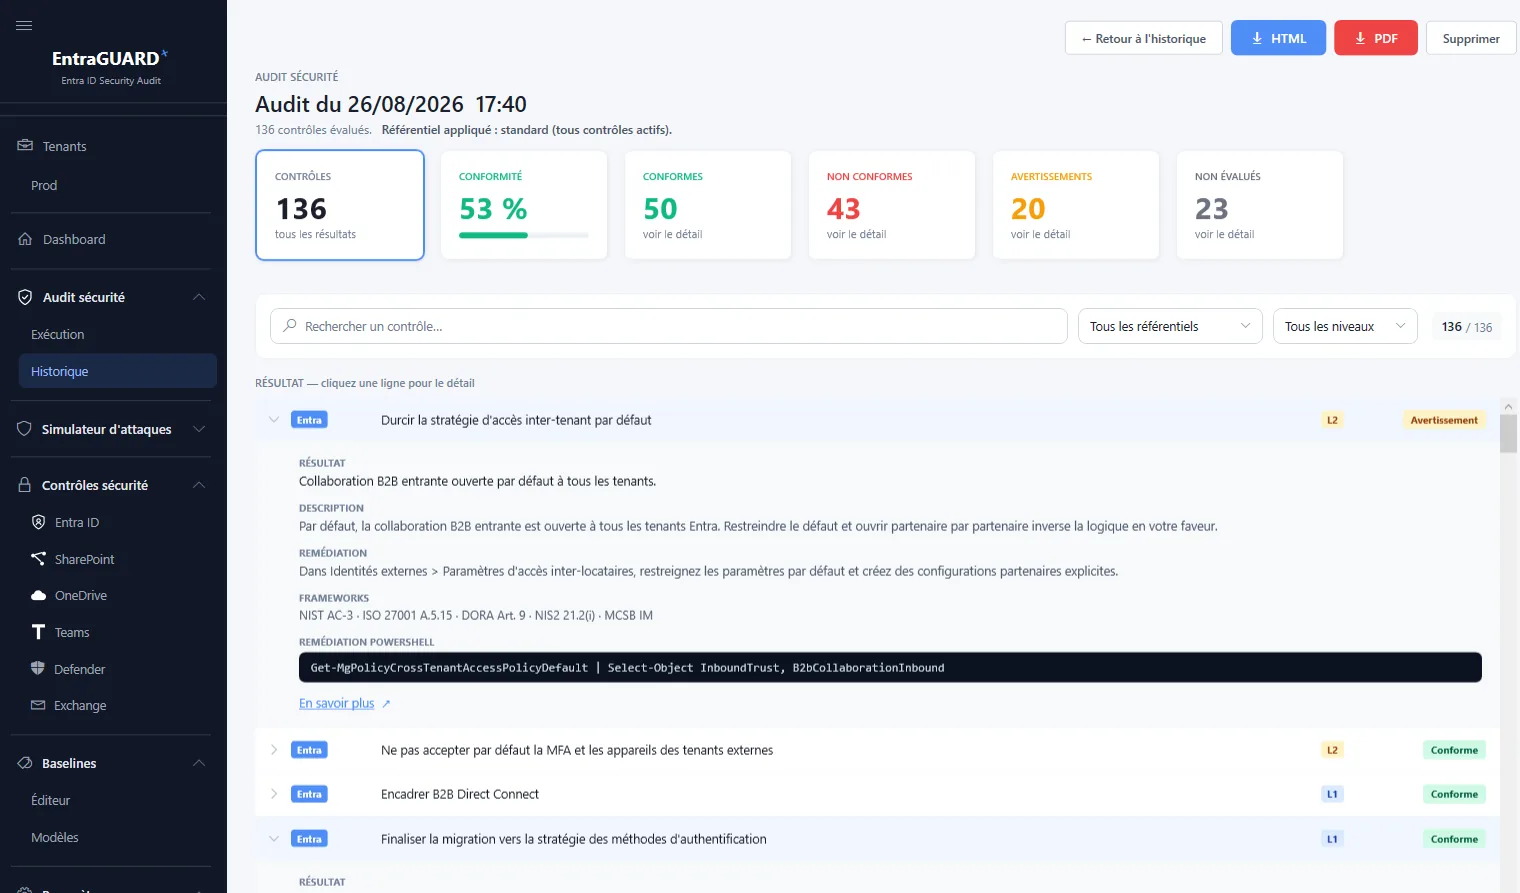The width and height of the screenshot is (1520, 893).
Task: Click Conforme badge on Encadrer B2B Direct Connect row
Action: point(1454,794)
